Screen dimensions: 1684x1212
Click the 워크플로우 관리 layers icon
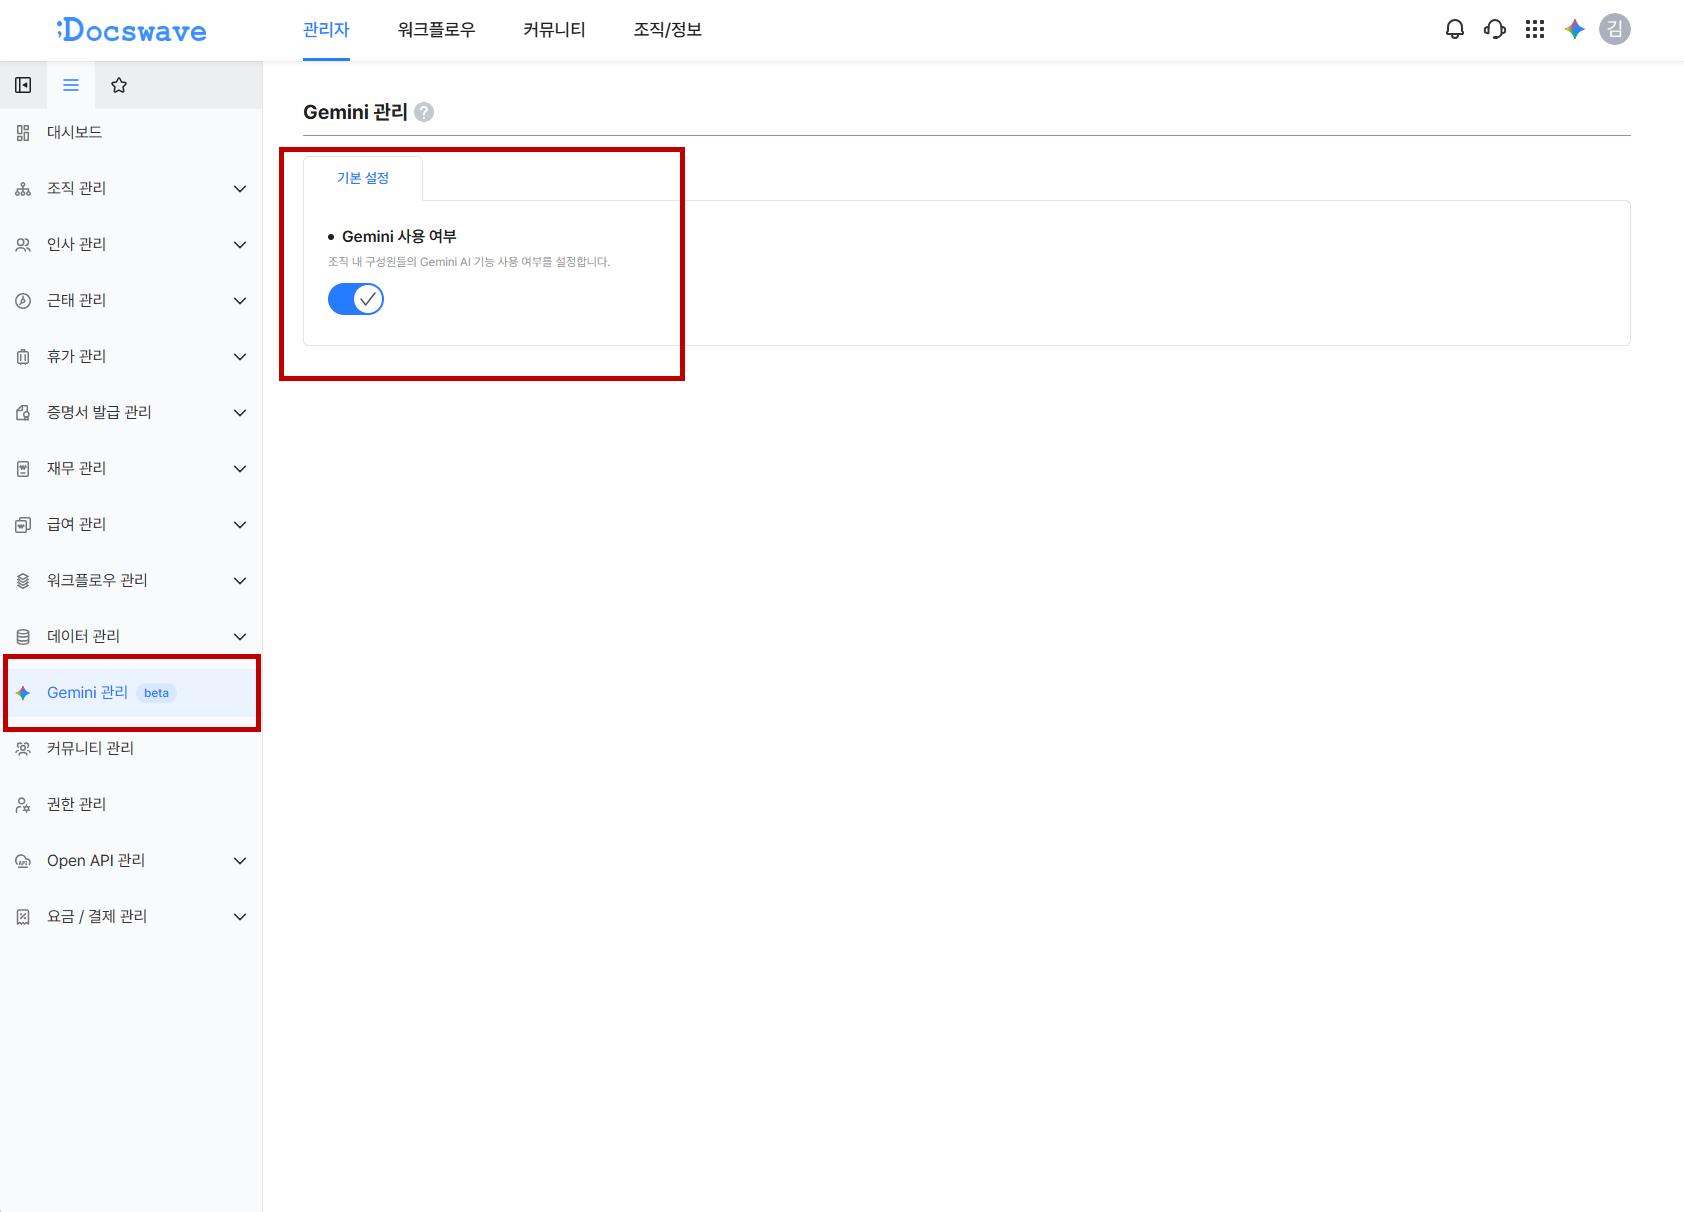tap(23, 581)
